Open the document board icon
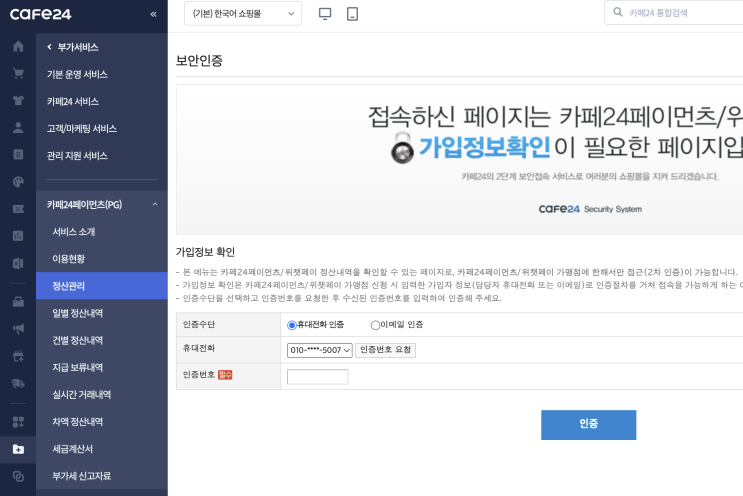The height and width of the screenshot is (496, 743). point(18,154)
